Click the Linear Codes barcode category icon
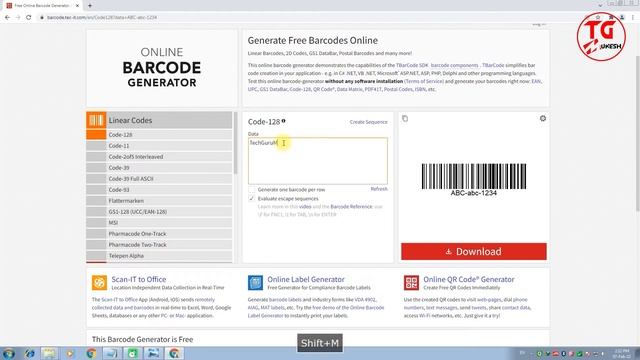This screenshot has height=360, width=640. [x=96, y=120]
